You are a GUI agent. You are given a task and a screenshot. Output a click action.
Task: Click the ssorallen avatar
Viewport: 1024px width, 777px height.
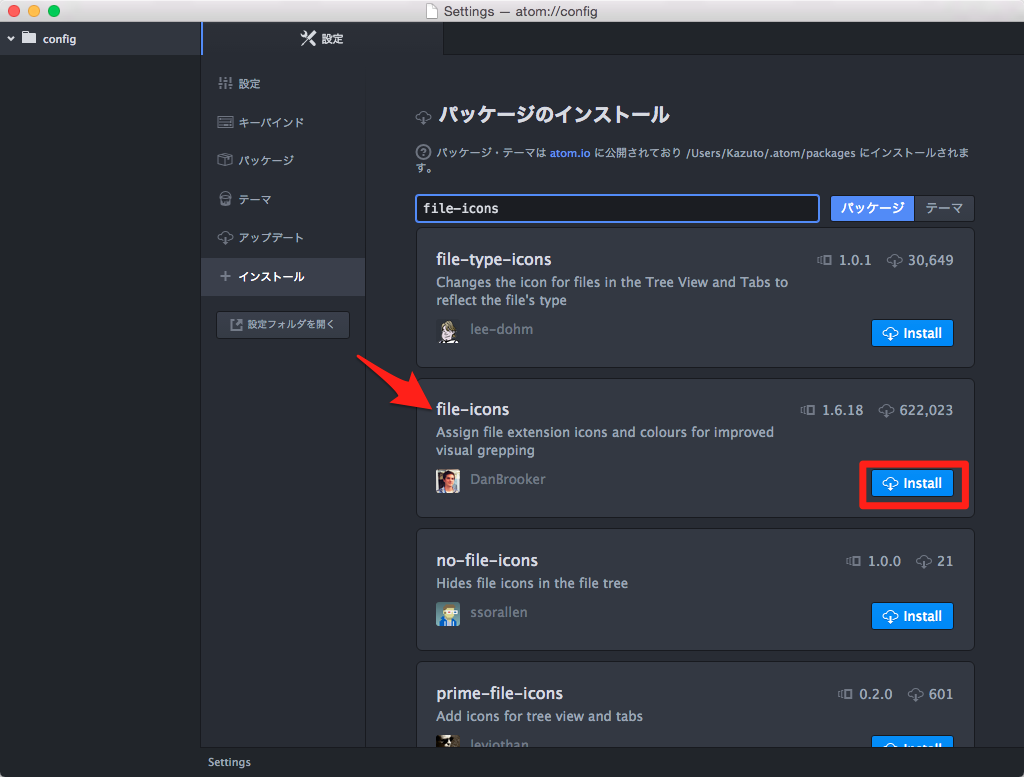click(x=448, y=614)
